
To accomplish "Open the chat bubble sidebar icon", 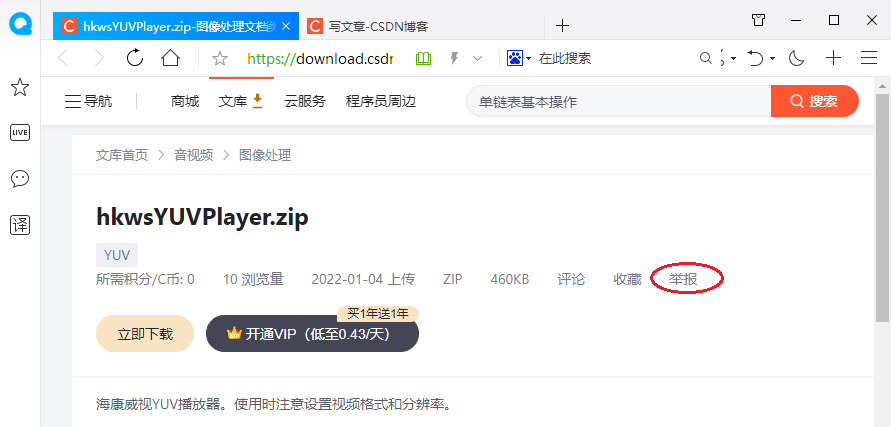I will tap(20, 179).
